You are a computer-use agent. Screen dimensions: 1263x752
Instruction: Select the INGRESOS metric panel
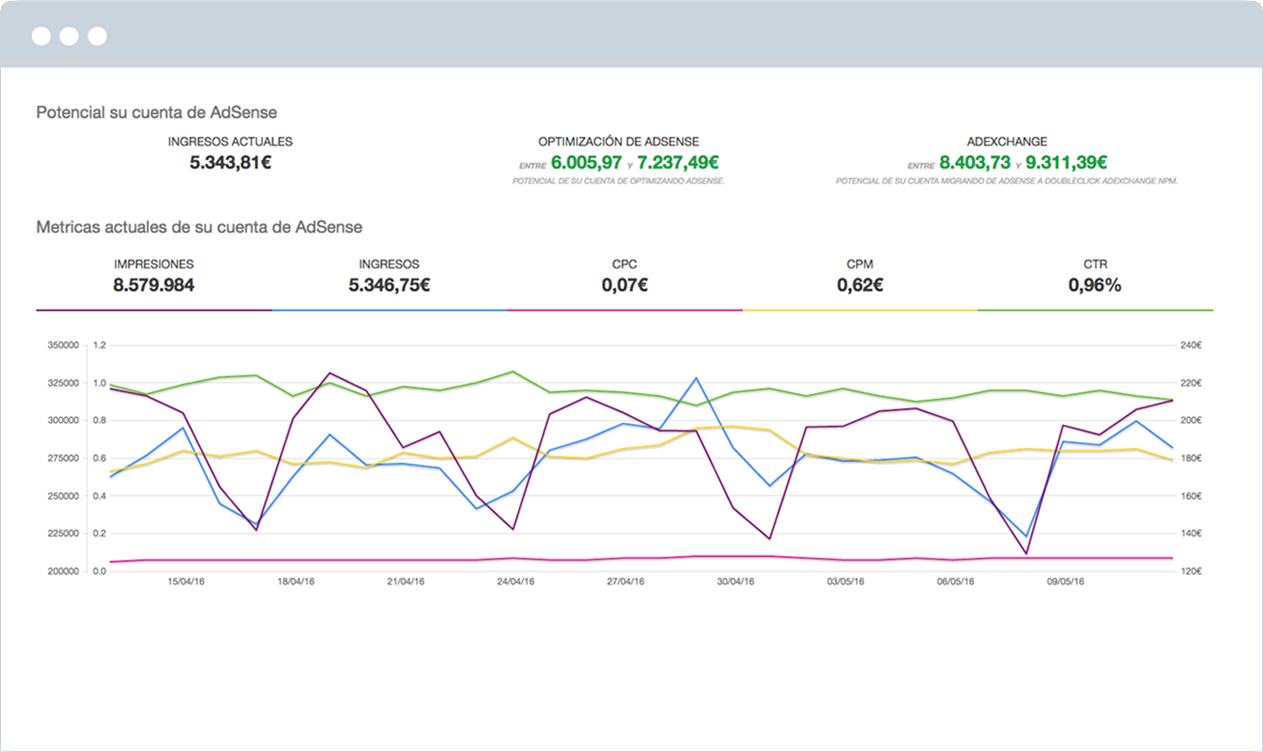point(390,275)
